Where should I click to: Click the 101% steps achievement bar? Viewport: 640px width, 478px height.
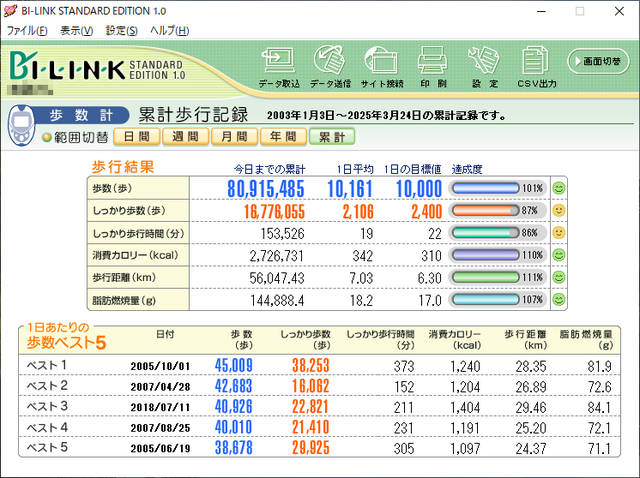coord(486,188)
